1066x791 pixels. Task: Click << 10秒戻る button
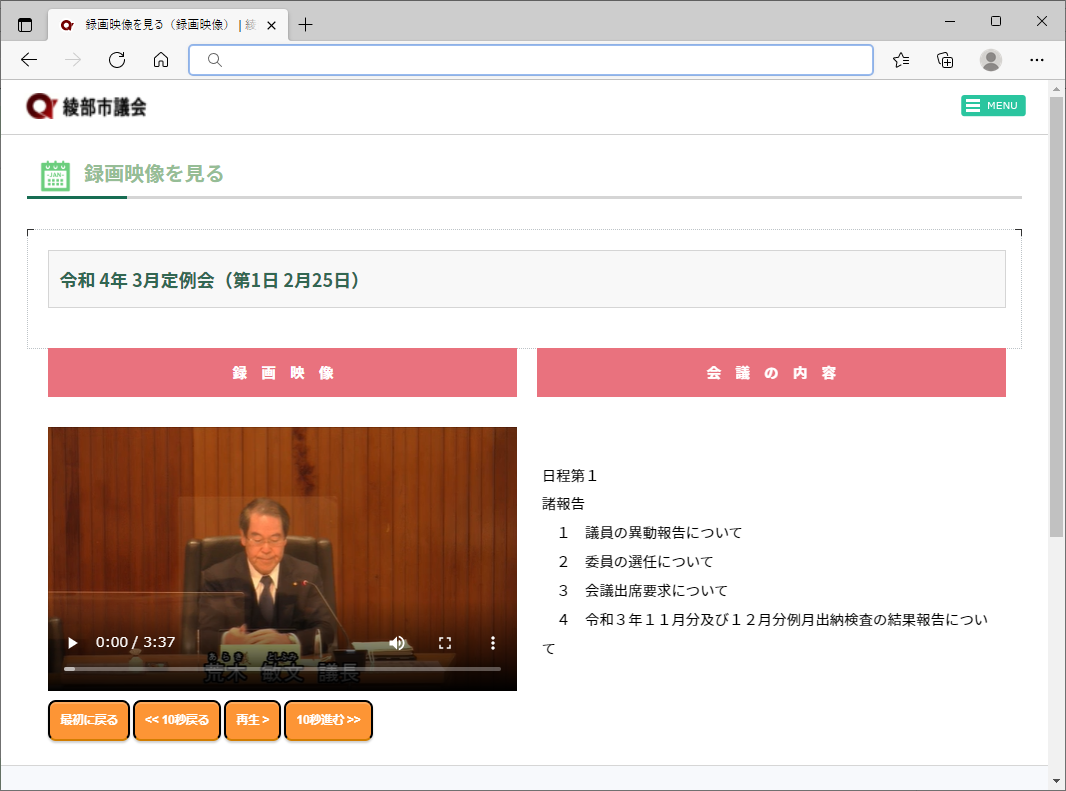click(x=177, y=720)
